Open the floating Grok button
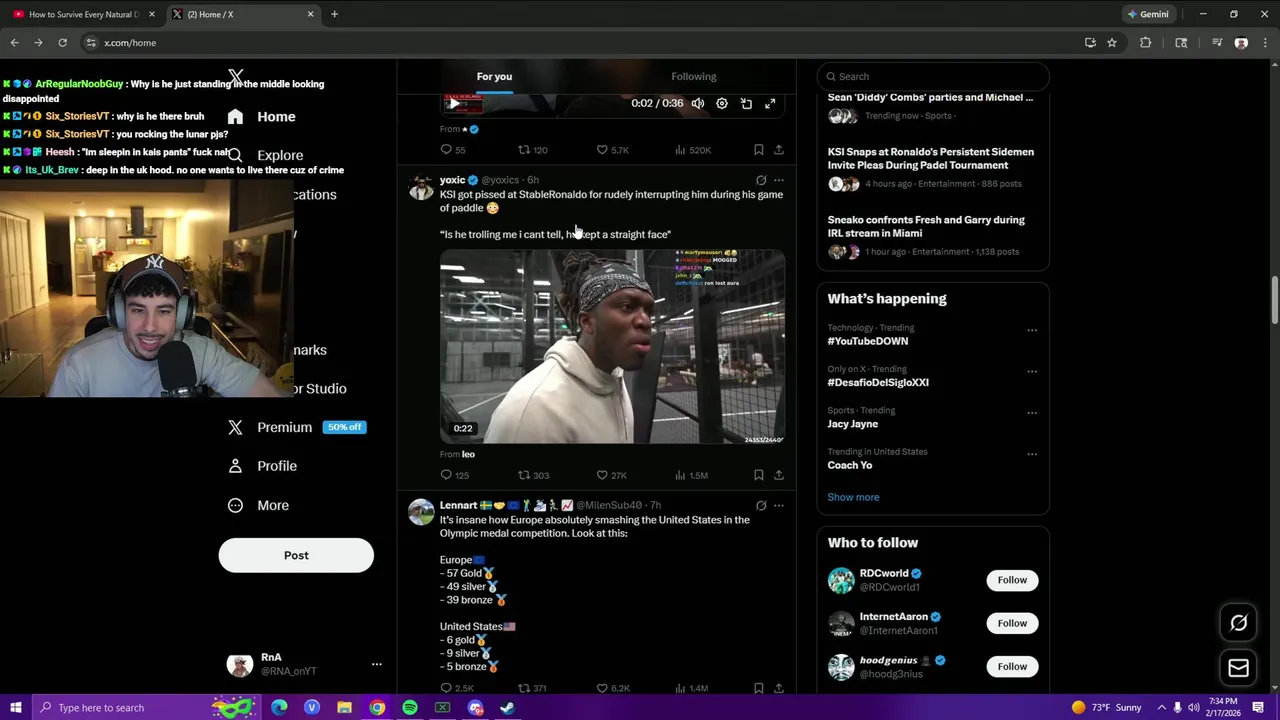Image resolution: width=1280 pixels, height=720 pixels. point(1238,623)
